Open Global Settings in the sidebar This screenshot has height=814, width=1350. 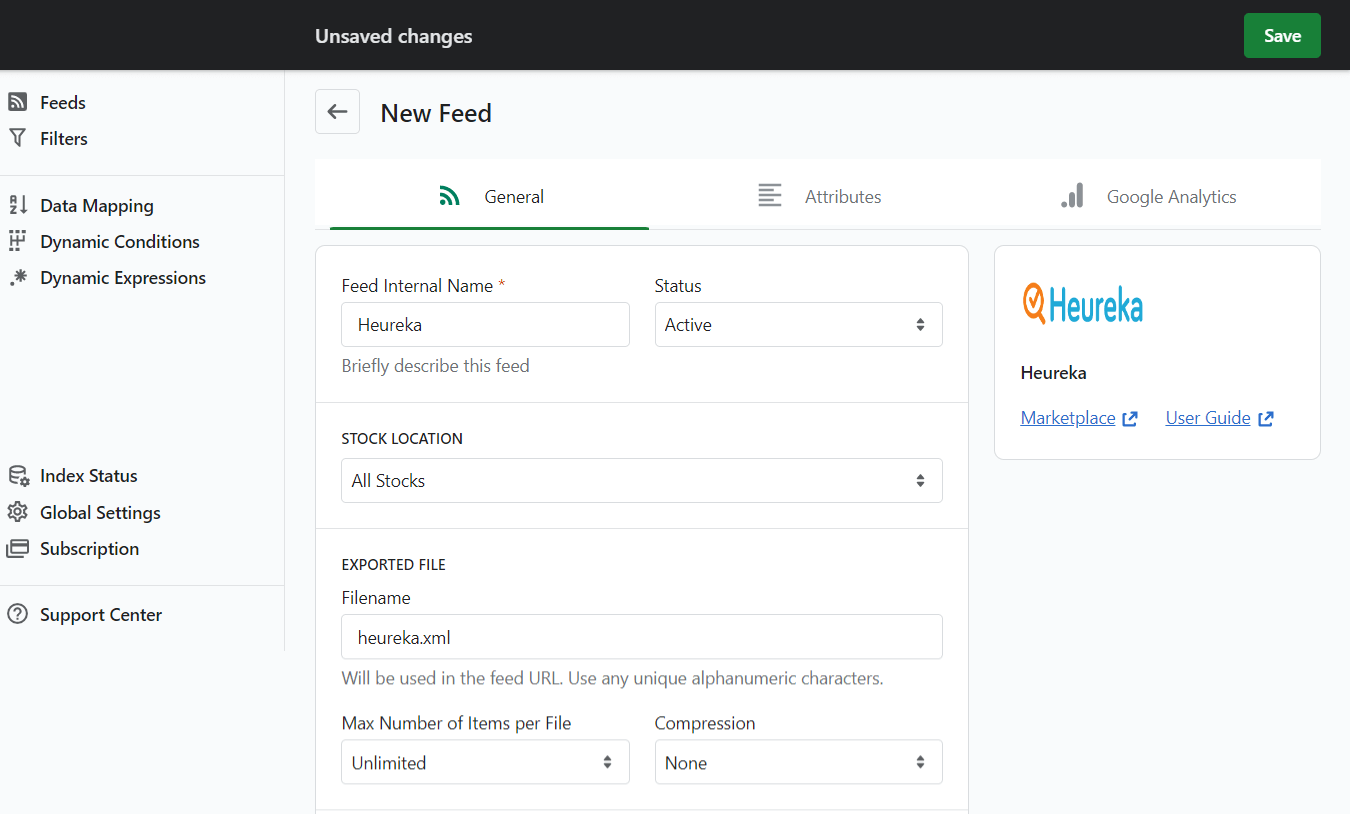click(x=100, y=512)
